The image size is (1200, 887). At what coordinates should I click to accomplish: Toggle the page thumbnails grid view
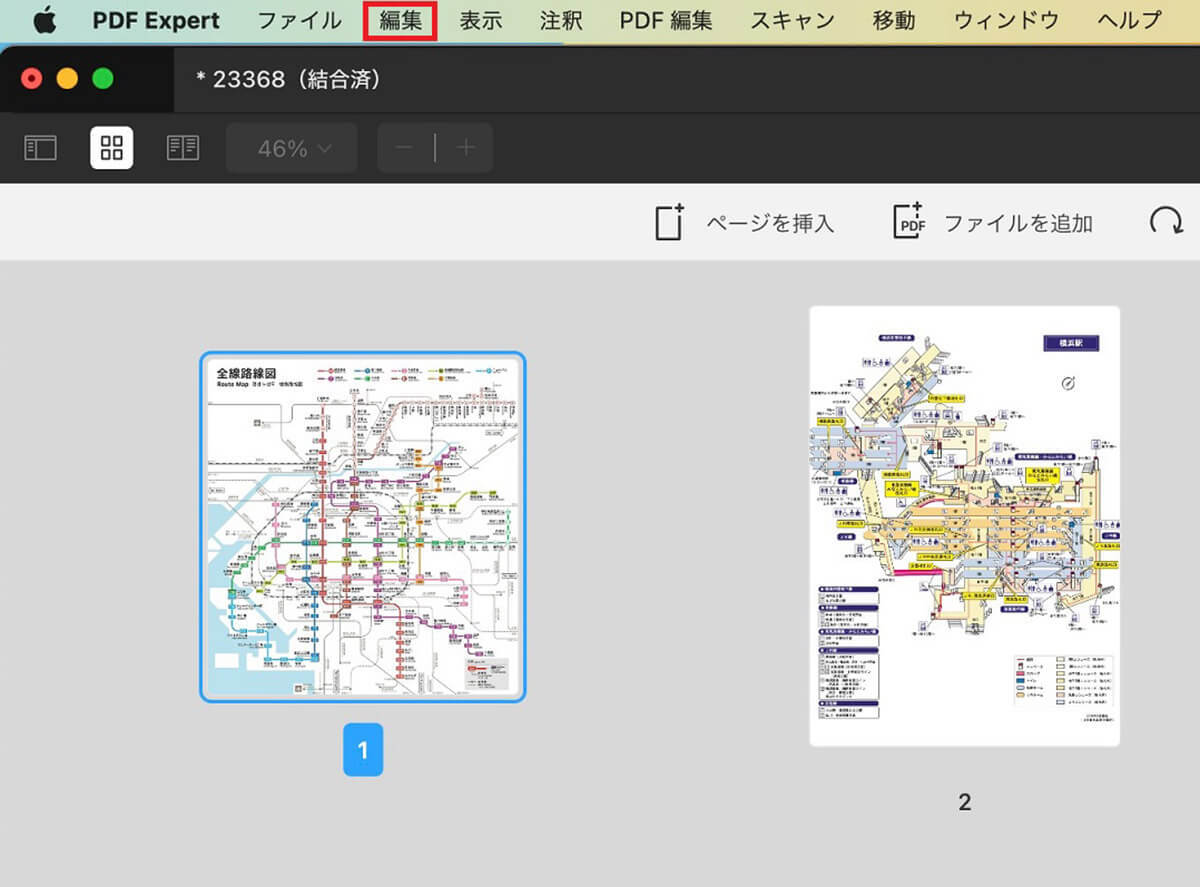[112, 148]
